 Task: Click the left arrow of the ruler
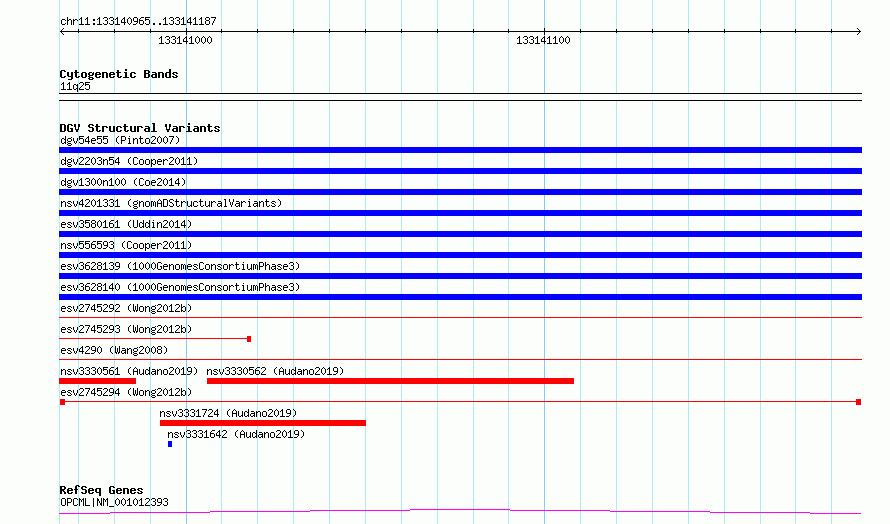coord(62,31)
